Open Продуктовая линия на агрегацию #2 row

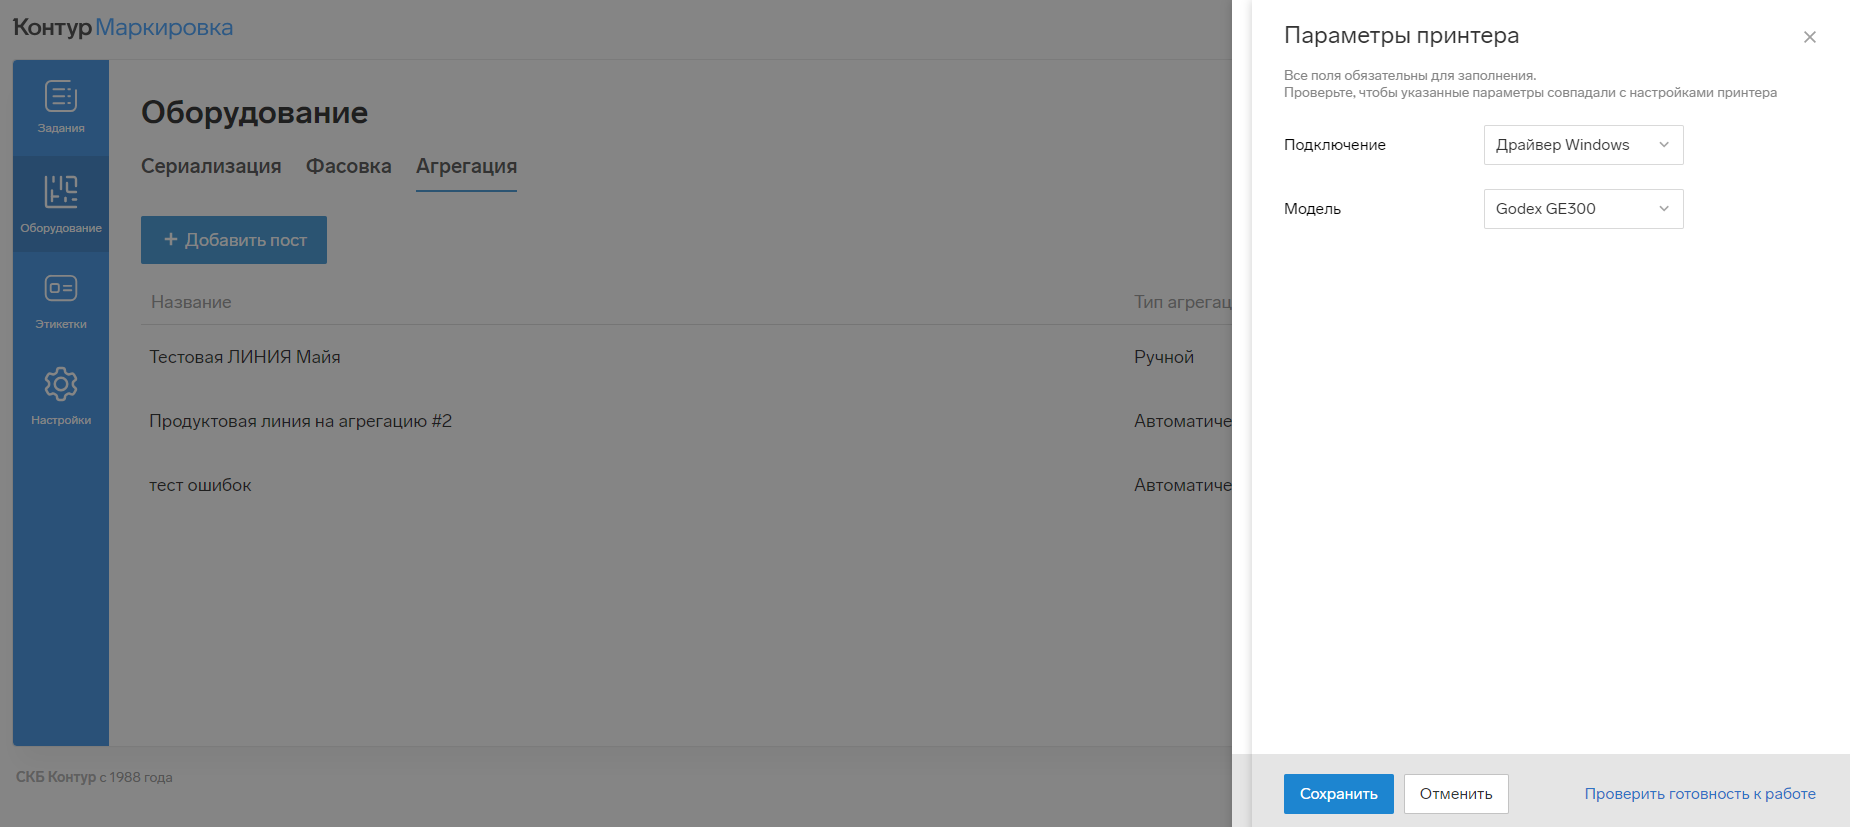point(300,421)
